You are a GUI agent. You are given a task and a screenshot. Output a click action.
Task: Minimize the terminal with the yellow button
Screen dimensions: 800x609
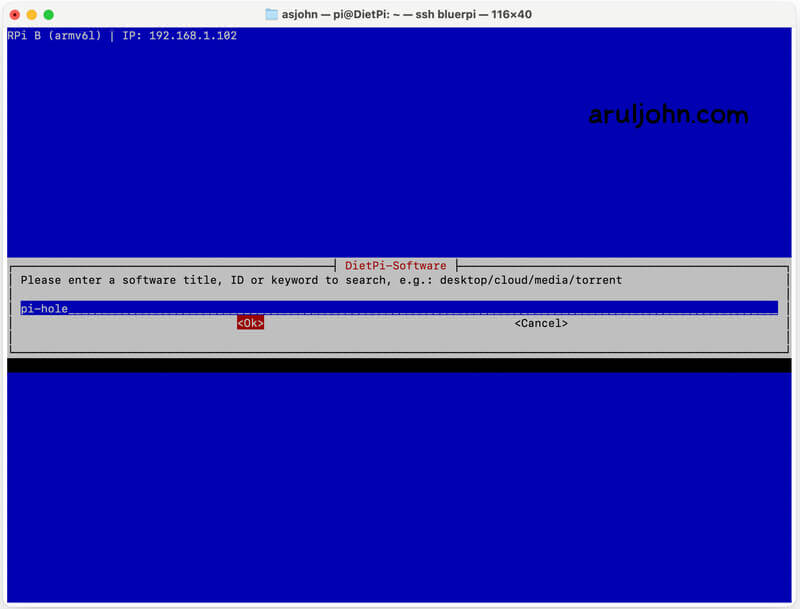[31, 15]
